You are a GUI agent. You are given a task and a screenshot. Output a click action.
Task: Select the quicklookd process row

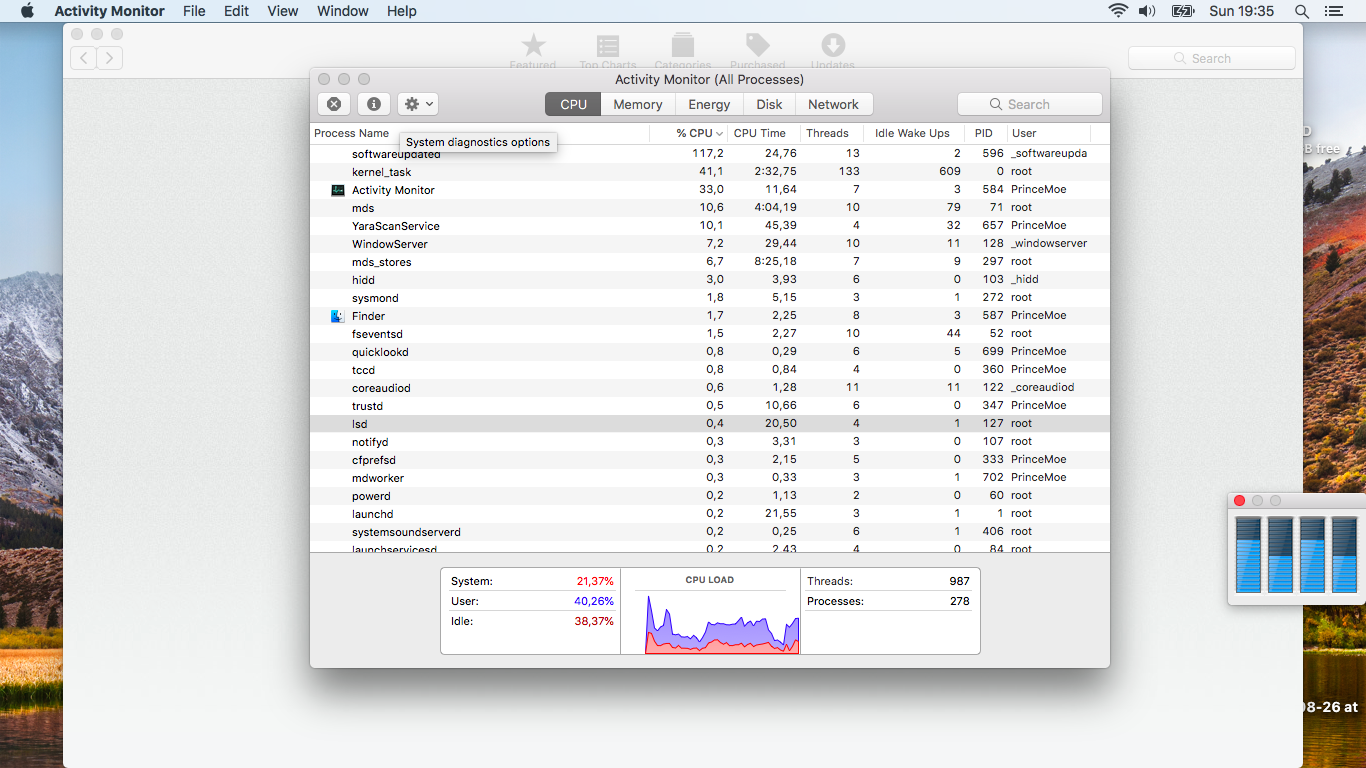710,352
